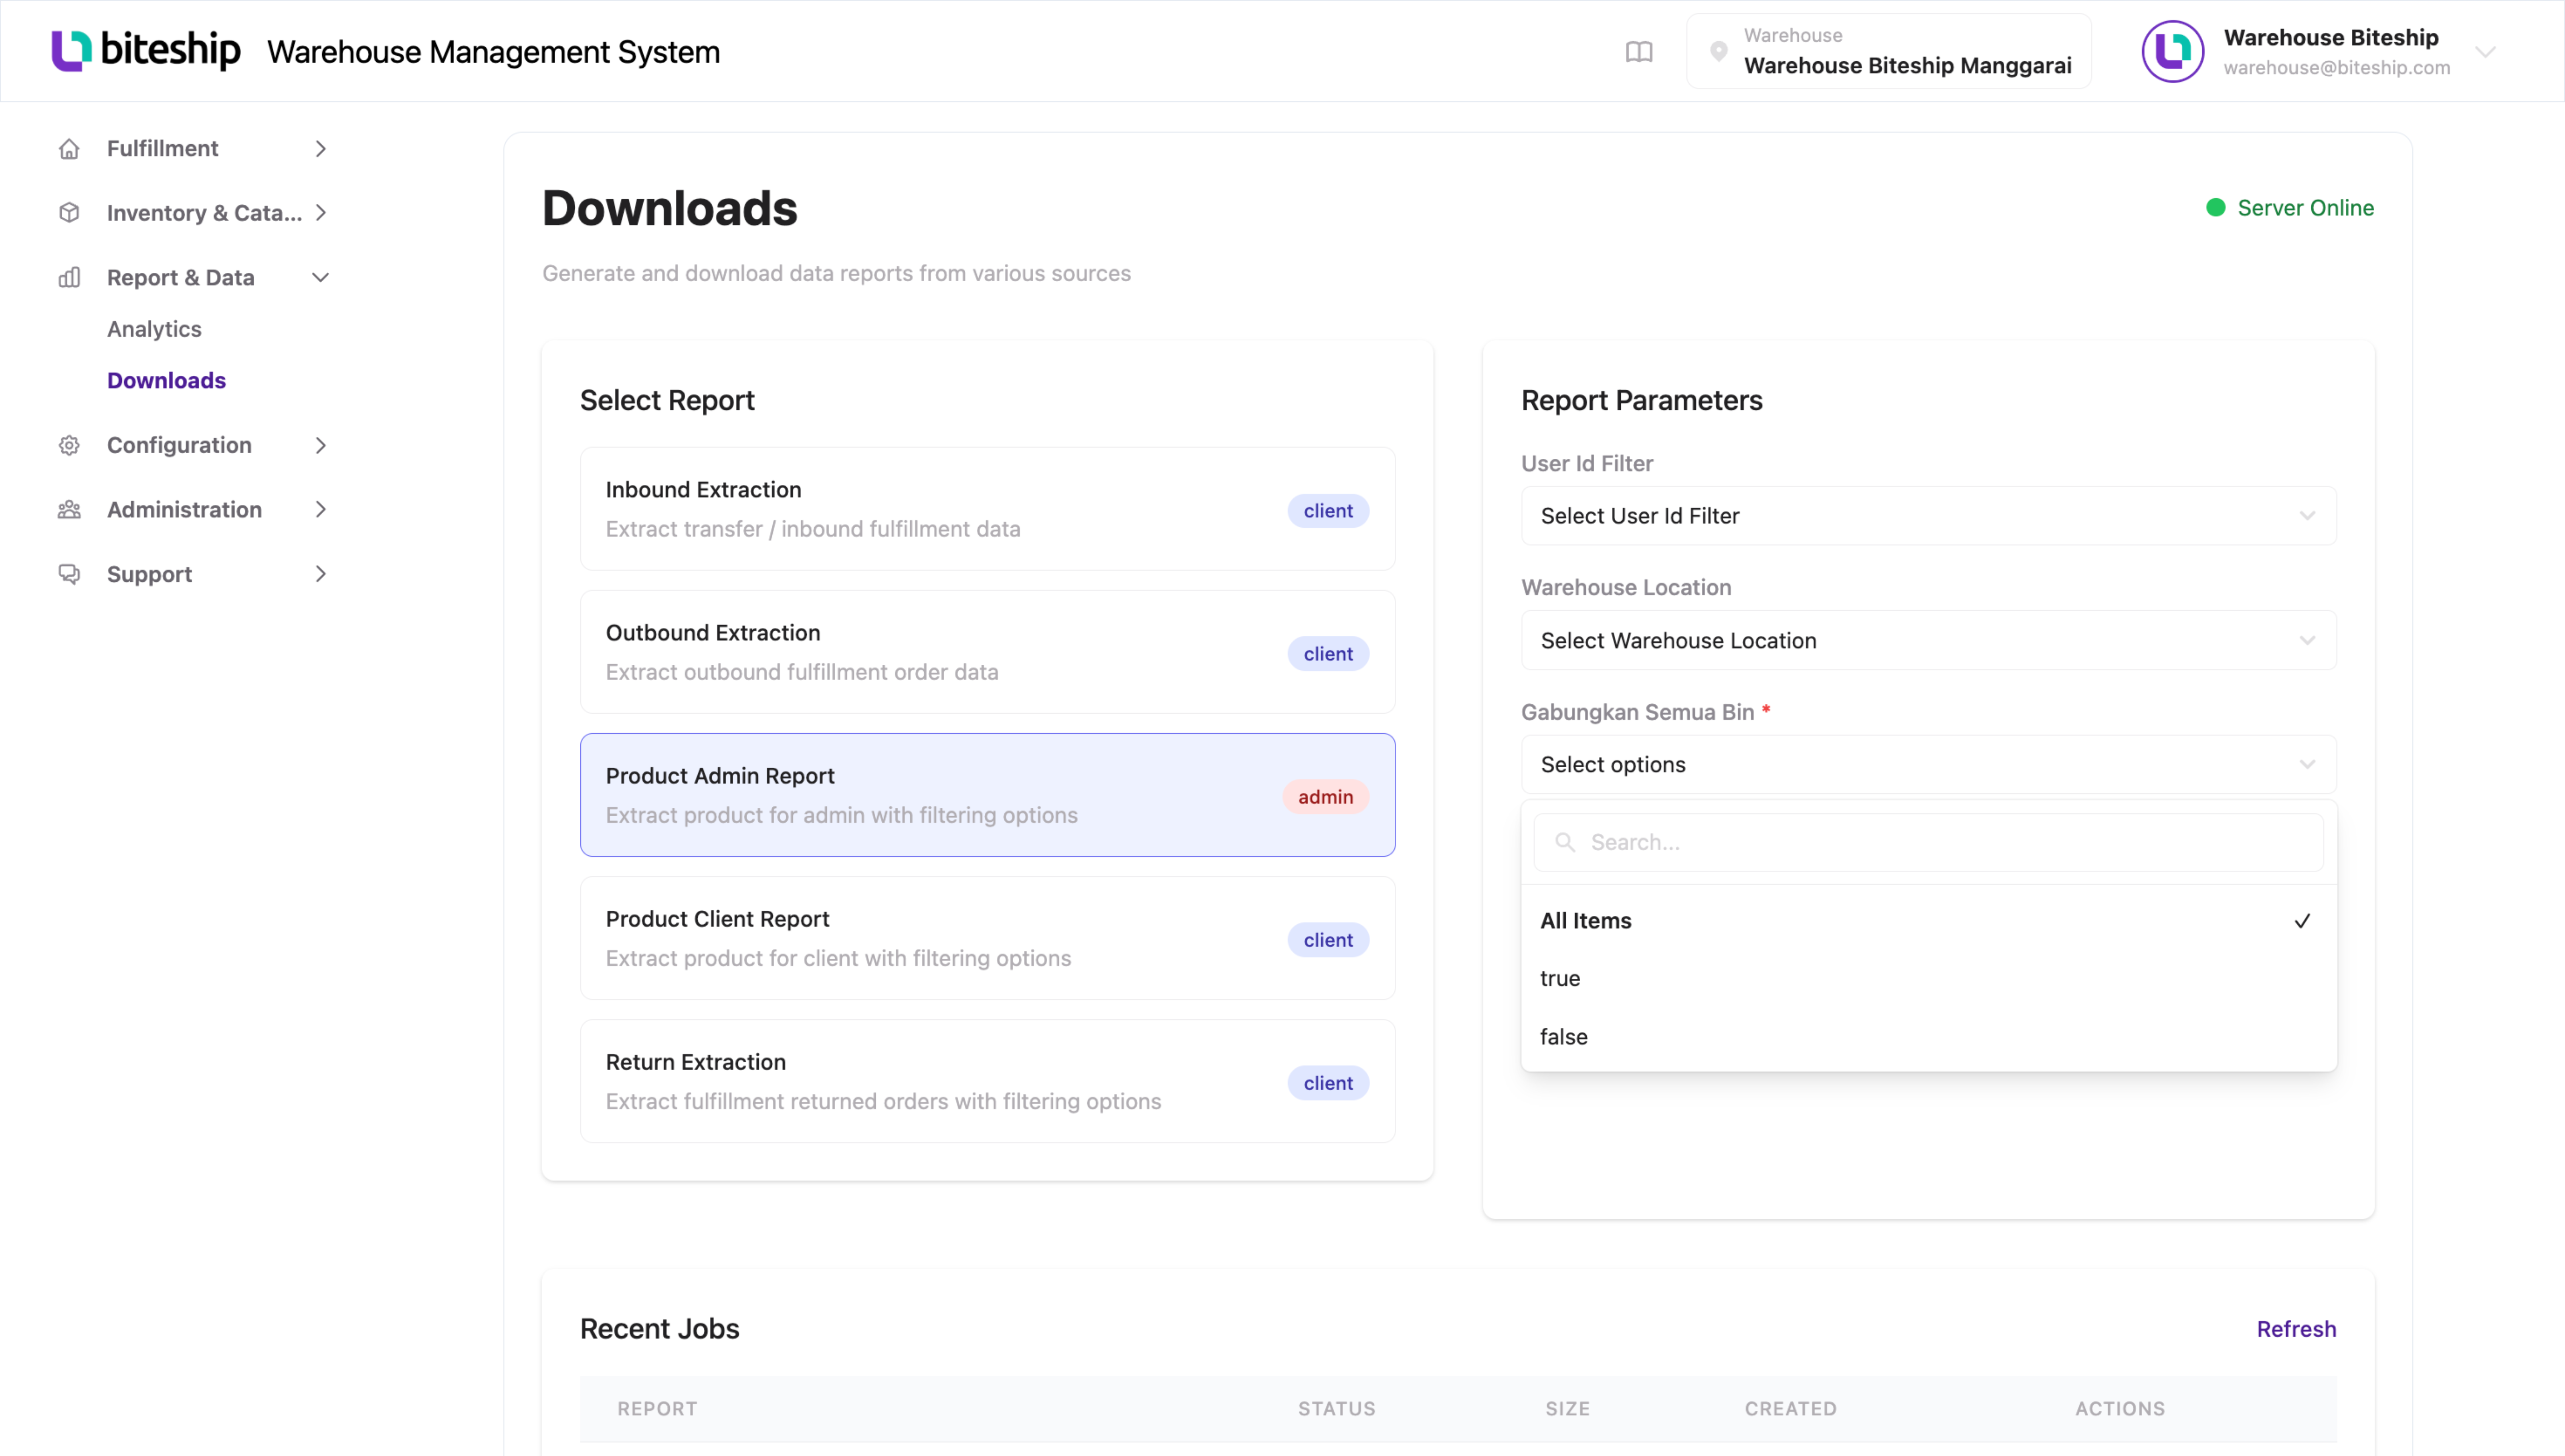Screen dimensions: 2565x1456
Task: Focus the Search field in options dropdown
Action: [x=1928, y=842]
